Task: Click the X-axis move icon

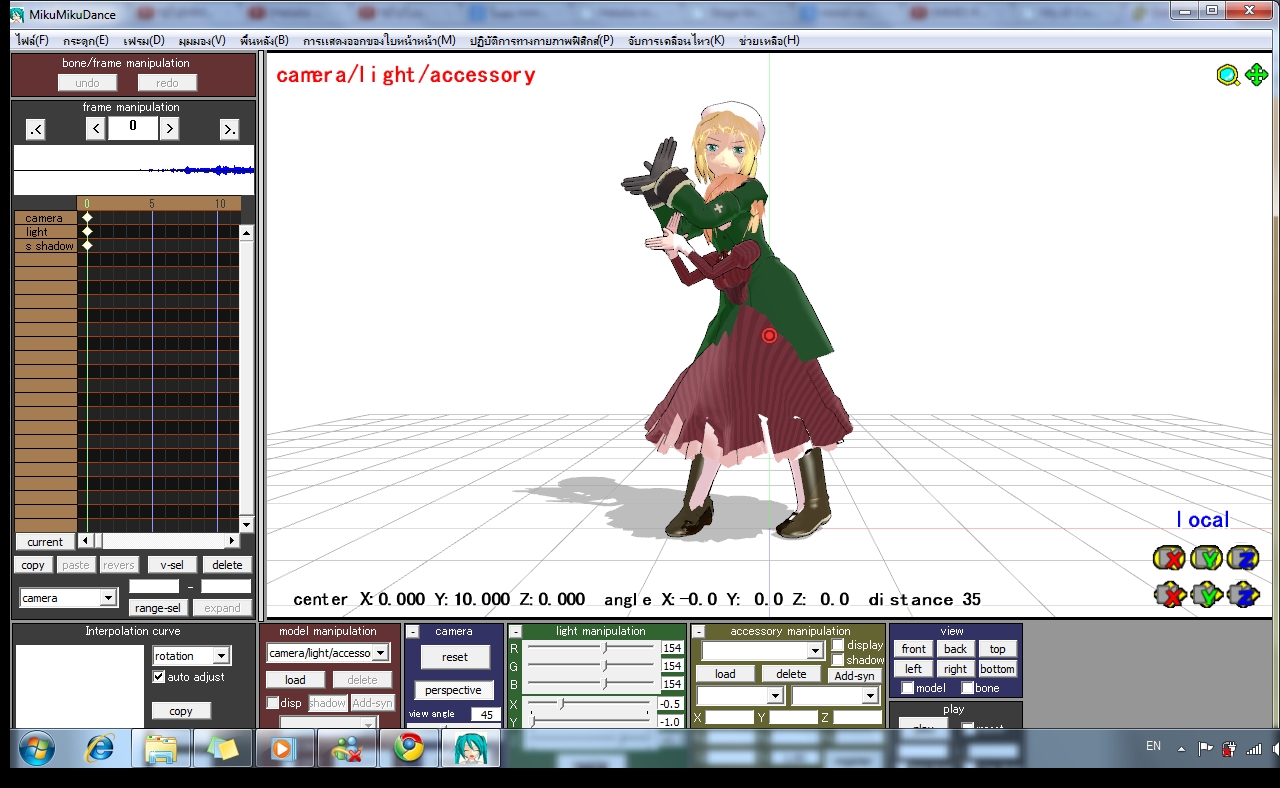Action: point(1169,595)
